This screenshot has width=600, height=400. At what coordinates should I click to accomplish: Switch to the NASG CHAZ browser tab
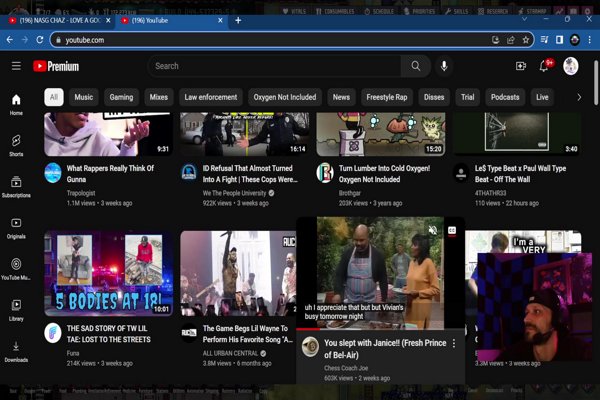(x=59, y=20)
